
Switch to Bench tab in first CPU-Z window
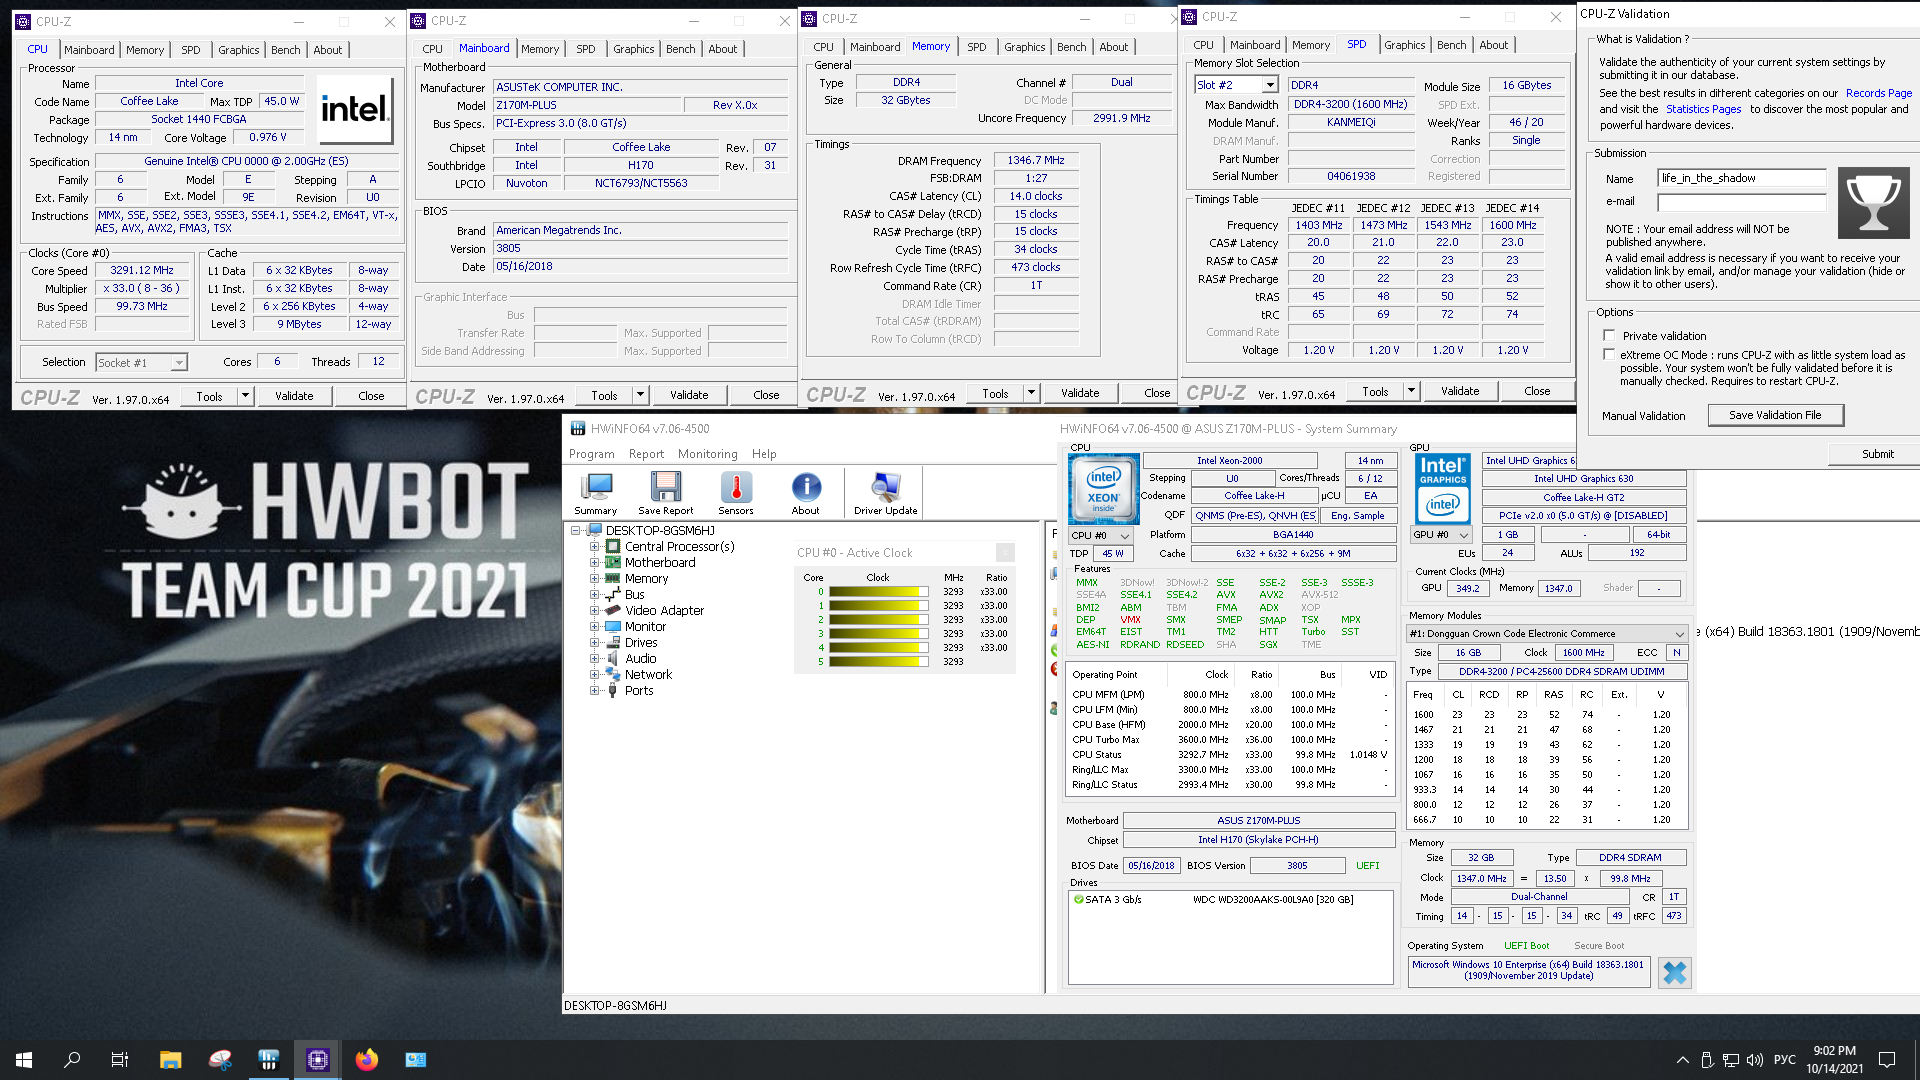285,50
